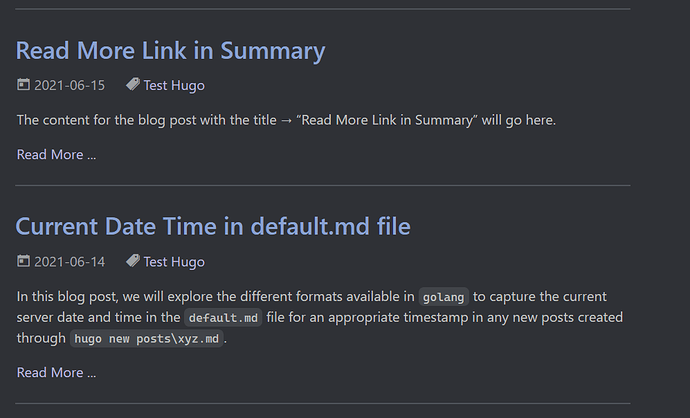690x418 pixels.
Task: Open the Test Hugo tag under second post
Action: [x=174, y=262]
